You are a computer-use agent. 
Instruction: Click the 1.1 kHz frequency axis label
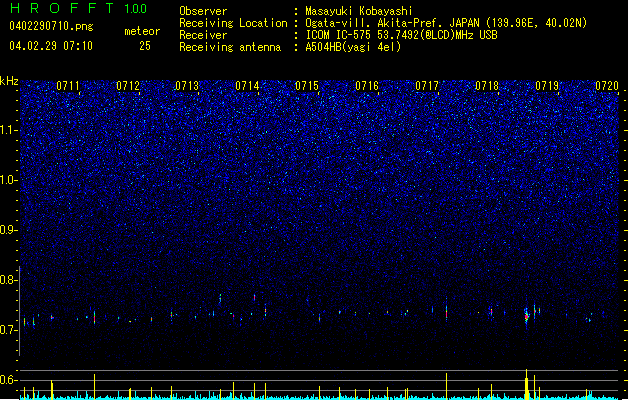pyautogui.click(x=8, y=130)
